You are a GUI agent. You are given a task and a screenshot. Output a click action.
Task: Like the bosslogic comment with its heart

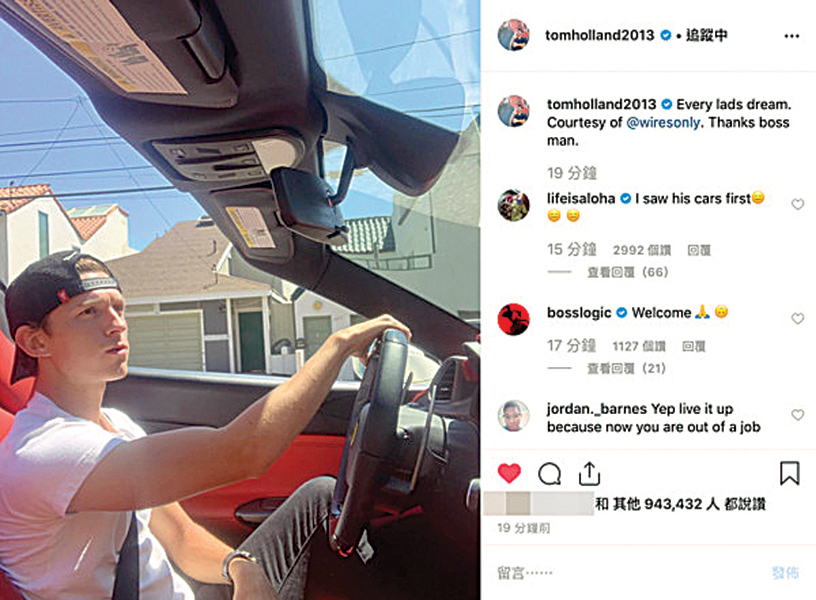point(797,318)
